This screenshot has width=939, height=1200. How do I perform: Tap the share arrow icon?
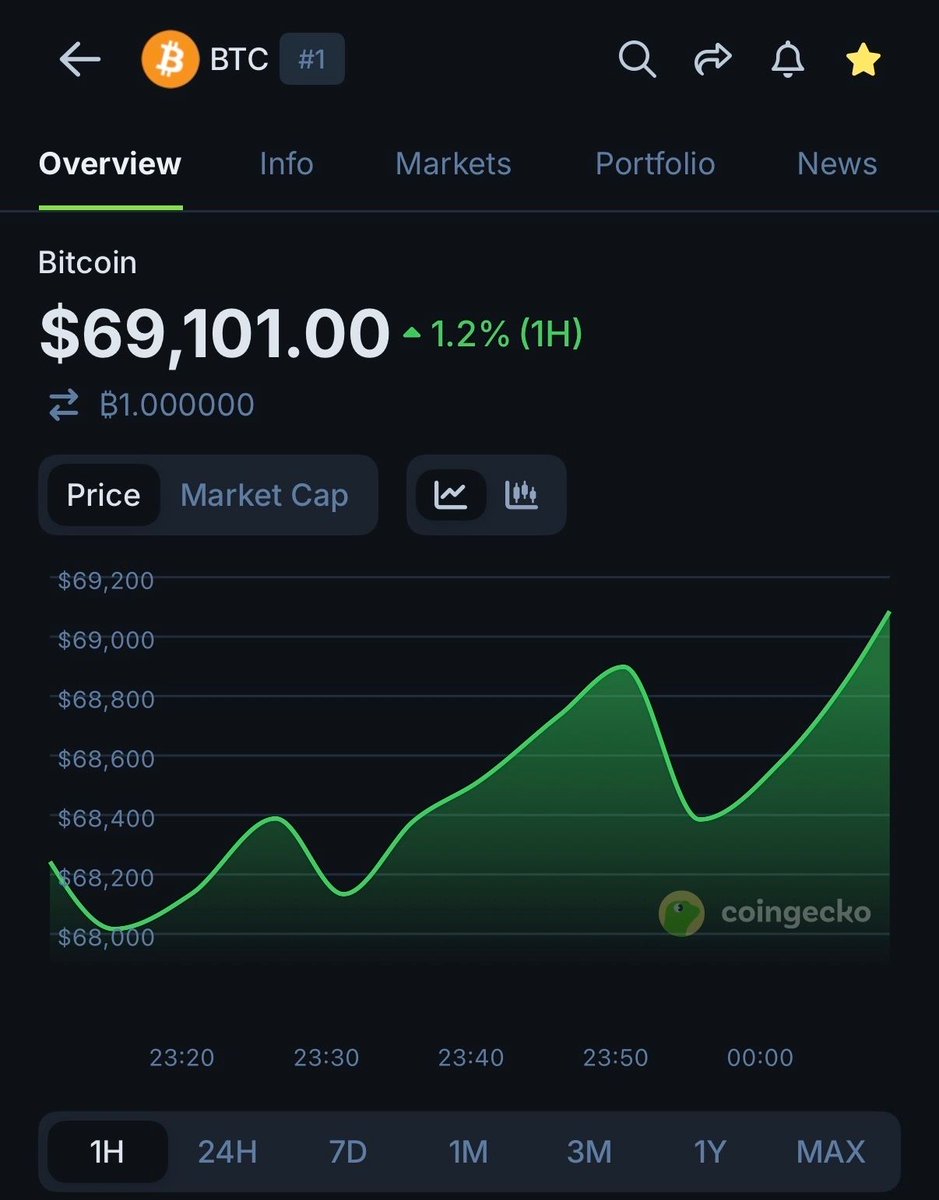click(712, 60)
